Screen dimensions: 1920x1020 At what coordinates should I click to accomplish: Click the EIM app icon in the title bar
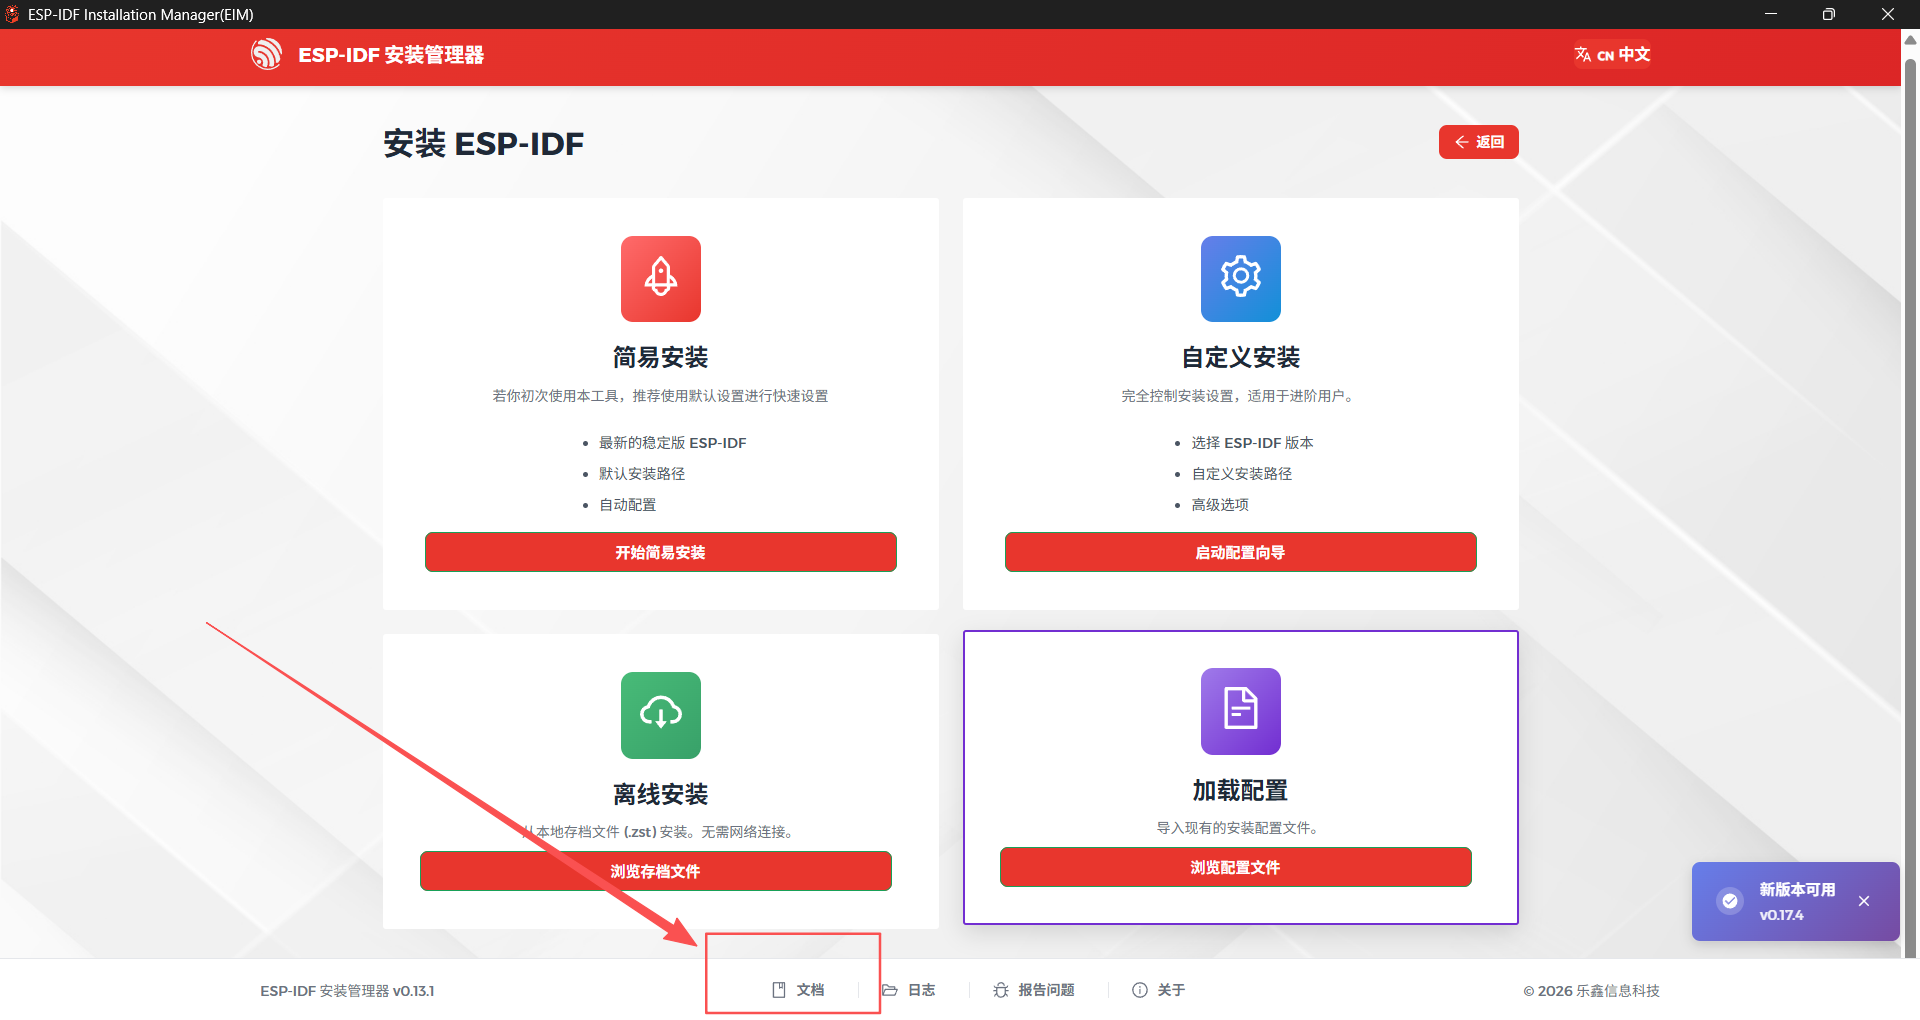click(12, 14)
